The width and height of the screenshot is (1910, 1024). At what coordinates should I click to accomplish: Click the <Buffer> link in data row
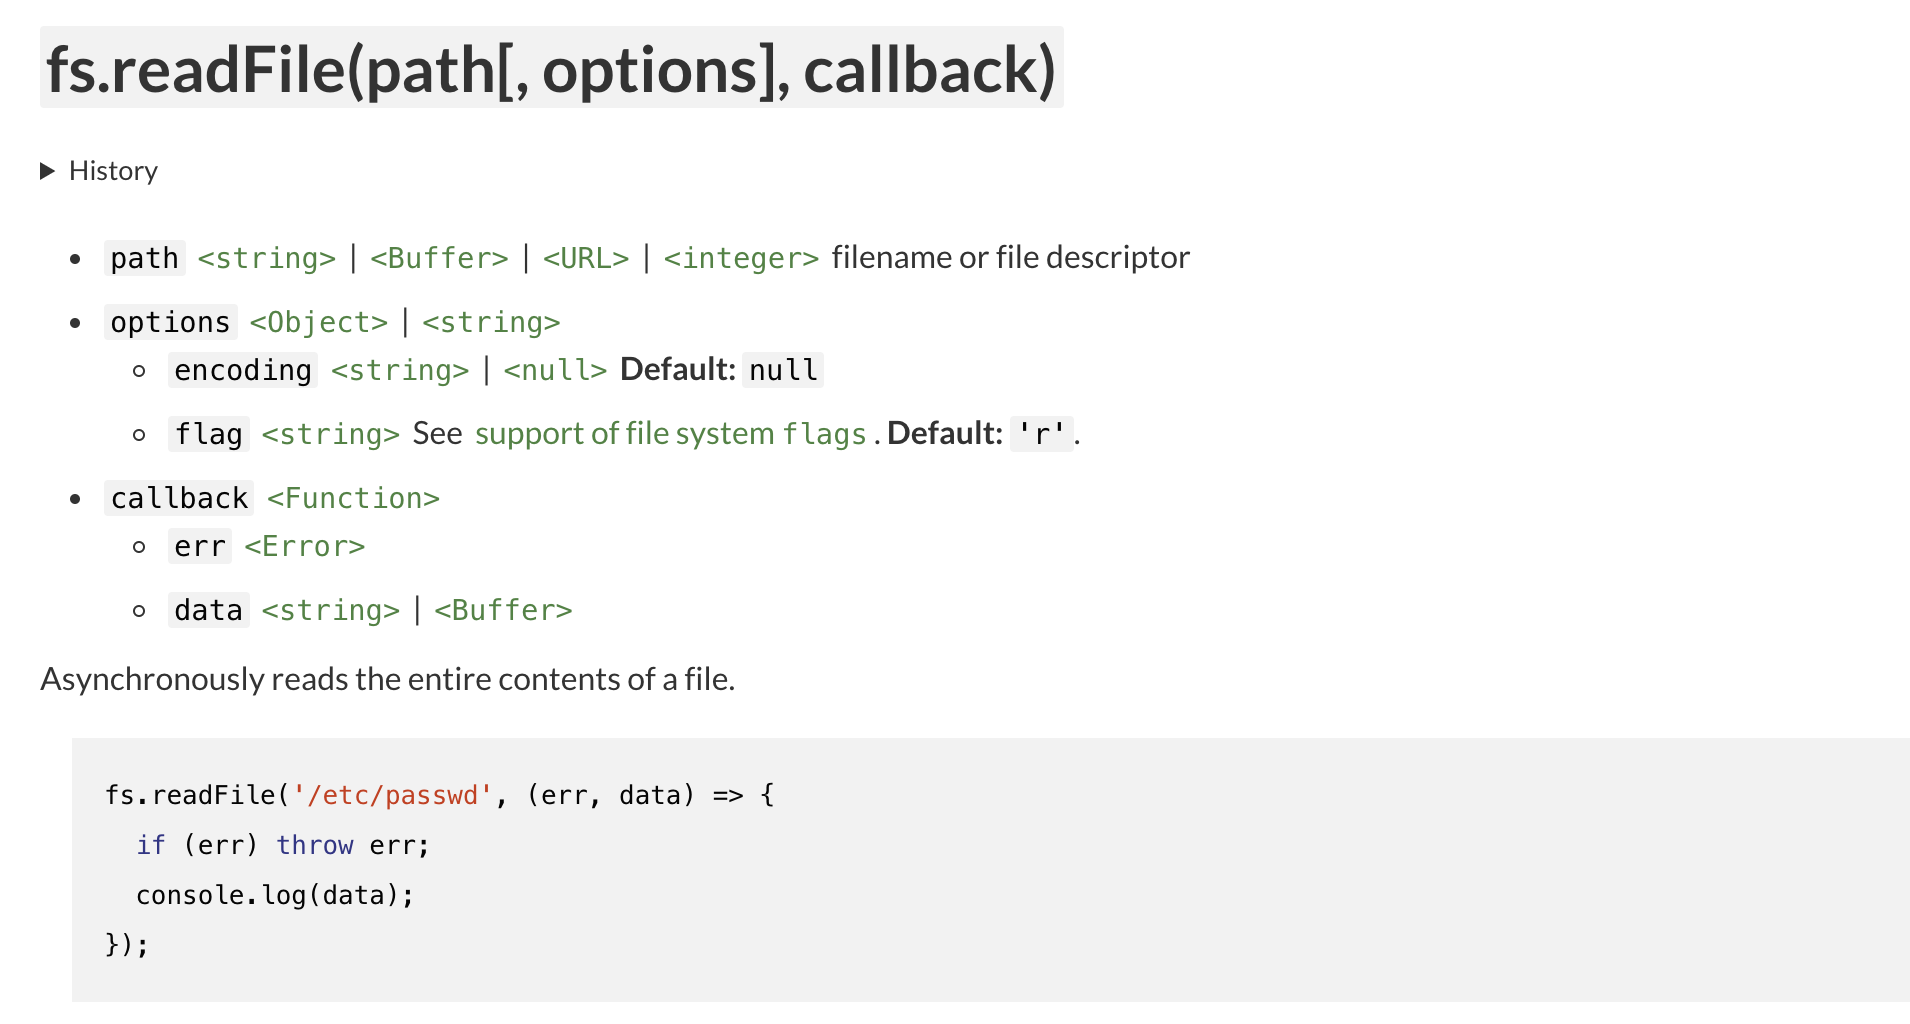pyautogui.click(x=503, y=610)
